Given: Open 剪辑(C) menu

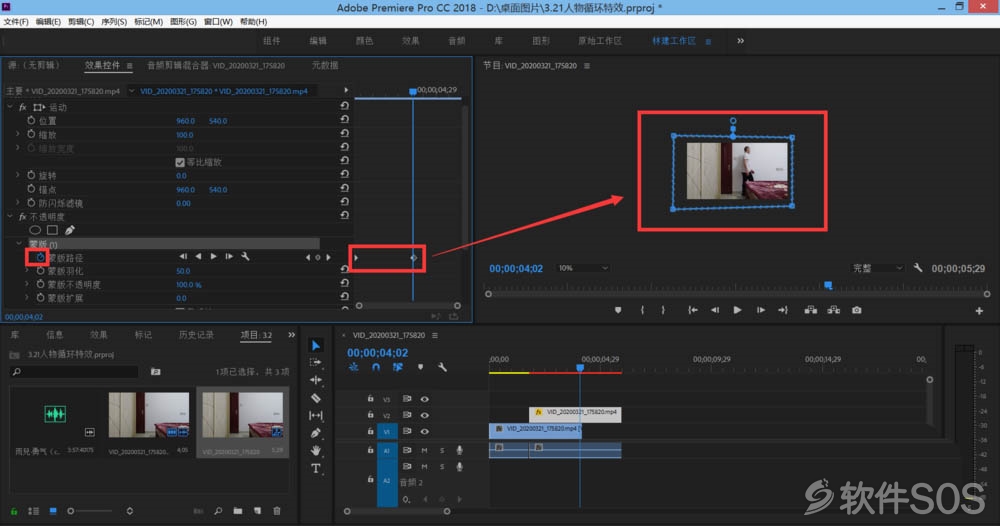Looking at the screenshot, I should tap(81, 22).
